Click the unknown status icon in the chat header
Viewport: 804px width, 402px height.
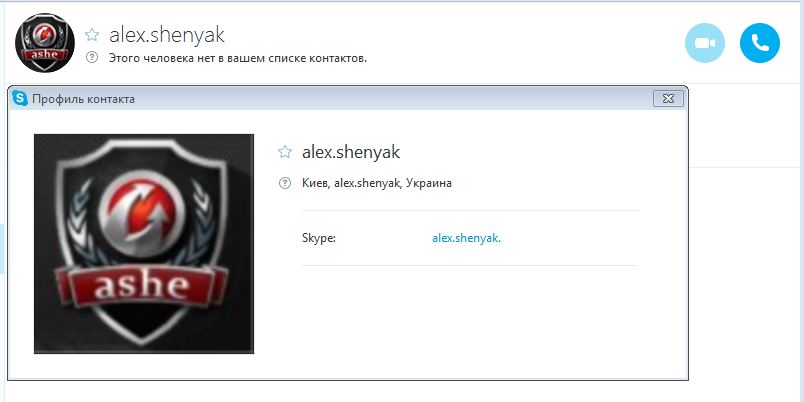click(x=92, y=57)
